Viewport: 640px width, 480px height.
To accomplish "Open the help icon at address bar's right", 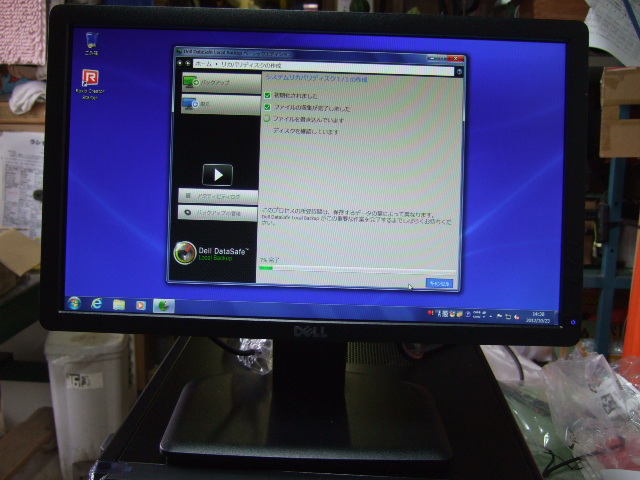I will click(x=459, y=72).
